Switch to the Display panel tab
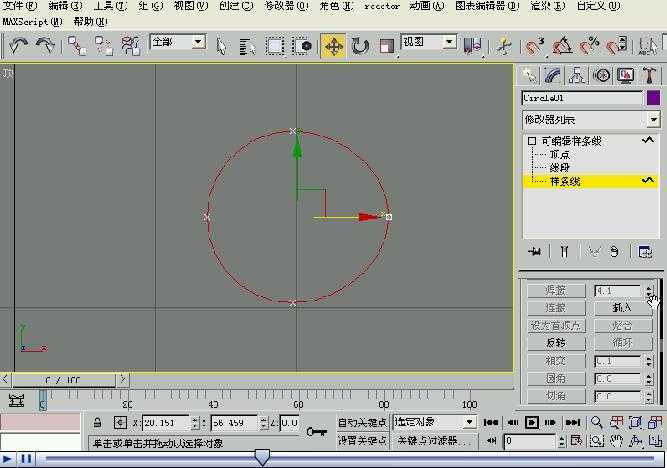667x468 pixels. tap(625, 76)
